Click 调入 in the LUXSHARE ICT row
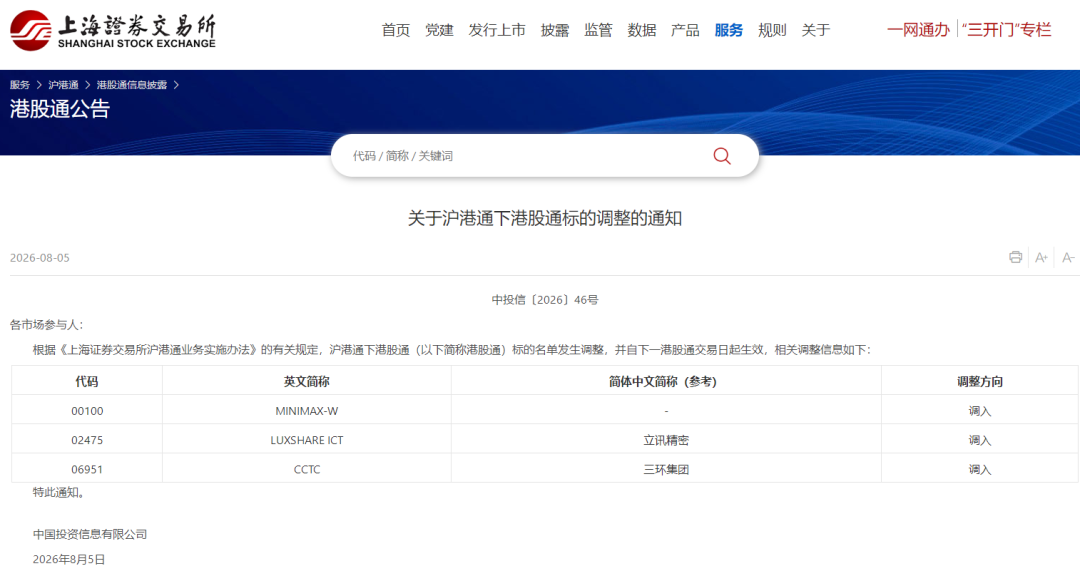This screenshot has width=1080, height=571. tap(979, 440)
